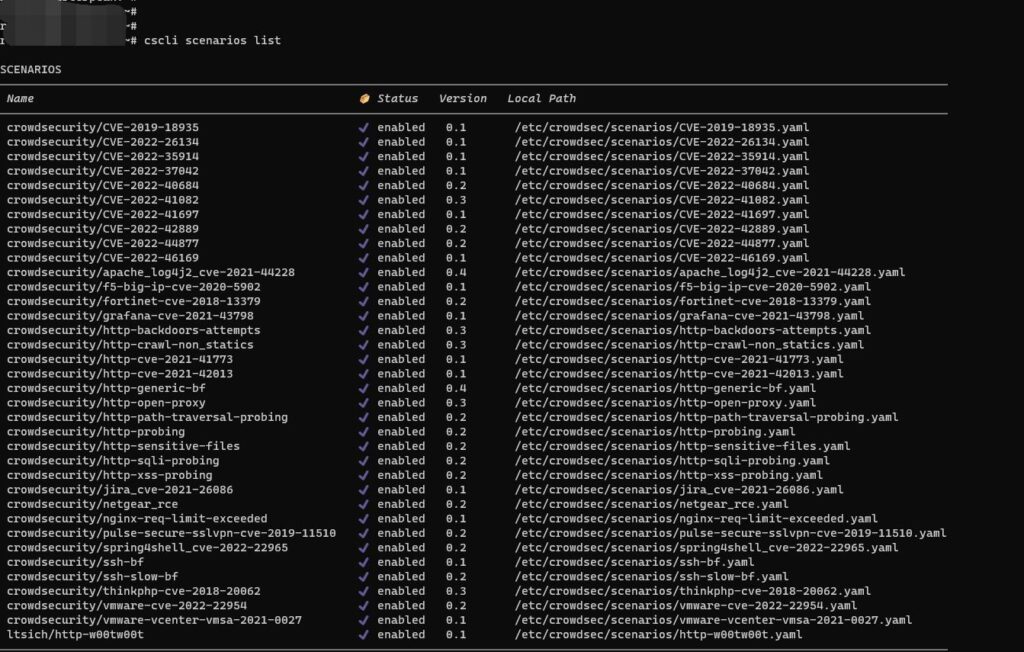This screenshot has height=652, width=1024.
Task: Select crowdsecurity/http-open-proxy name
Action: [x=106, y=402]
